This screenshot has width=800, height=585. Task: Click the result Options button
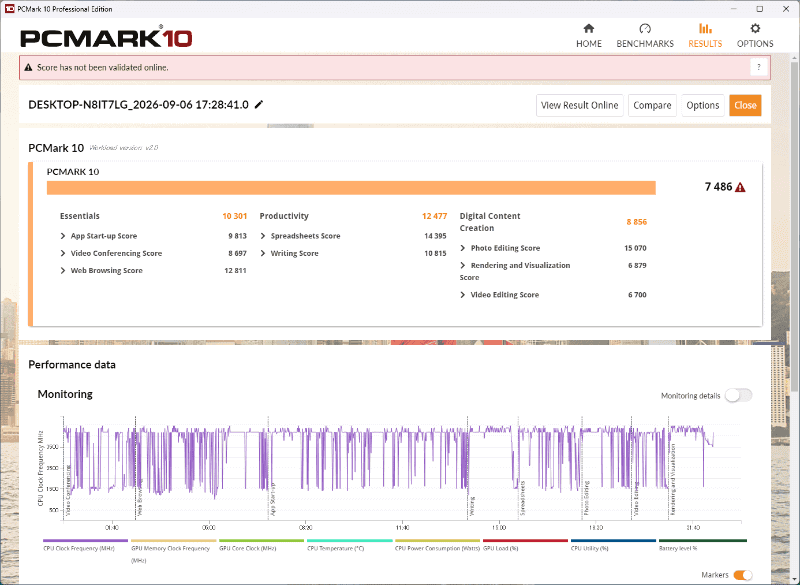click(703, 106)
